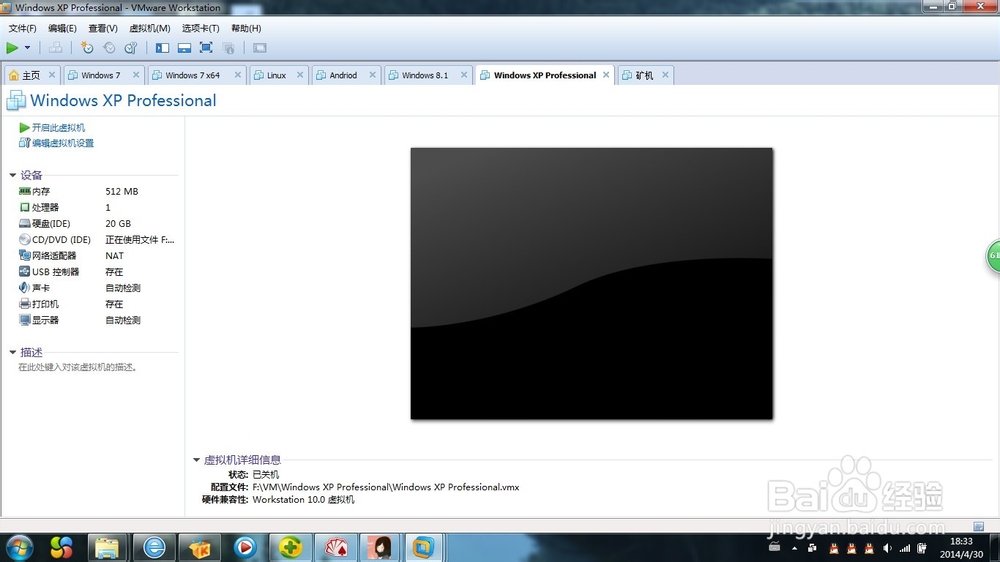This screenshot has width=1000, height=562.
Task: Select the 打印机 printer device row
Action: (x=97, y=304)
